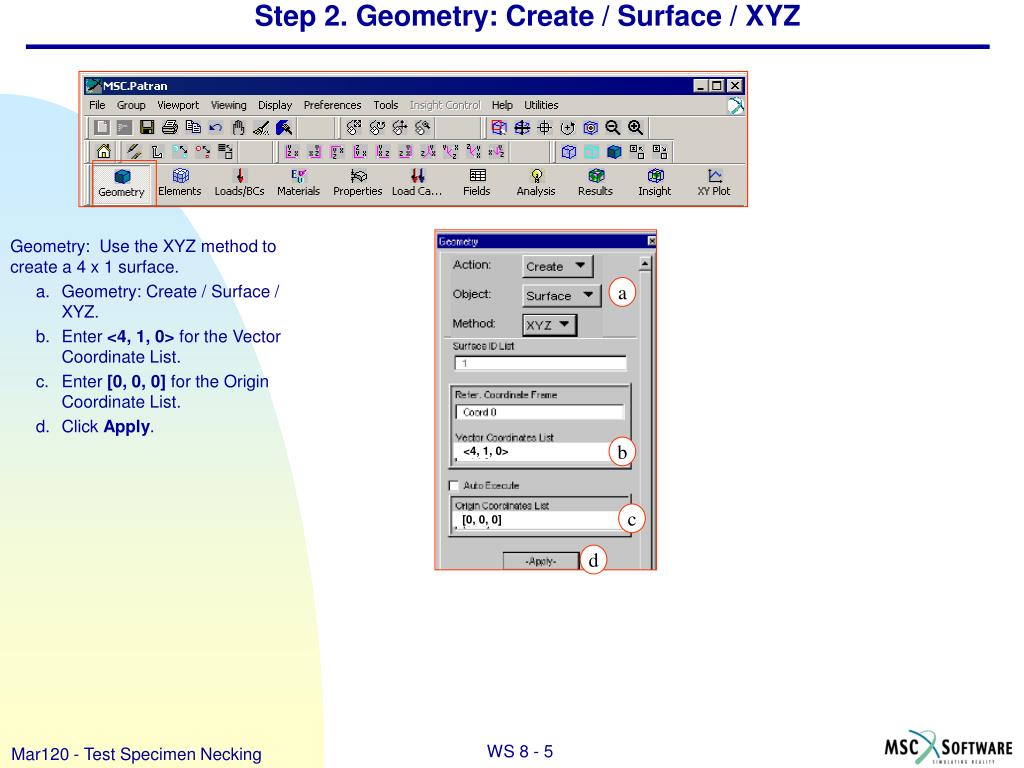This screenshot has width=1024, height=768.
Task: Click the crosshair view center icon
Action: (544, 128)
